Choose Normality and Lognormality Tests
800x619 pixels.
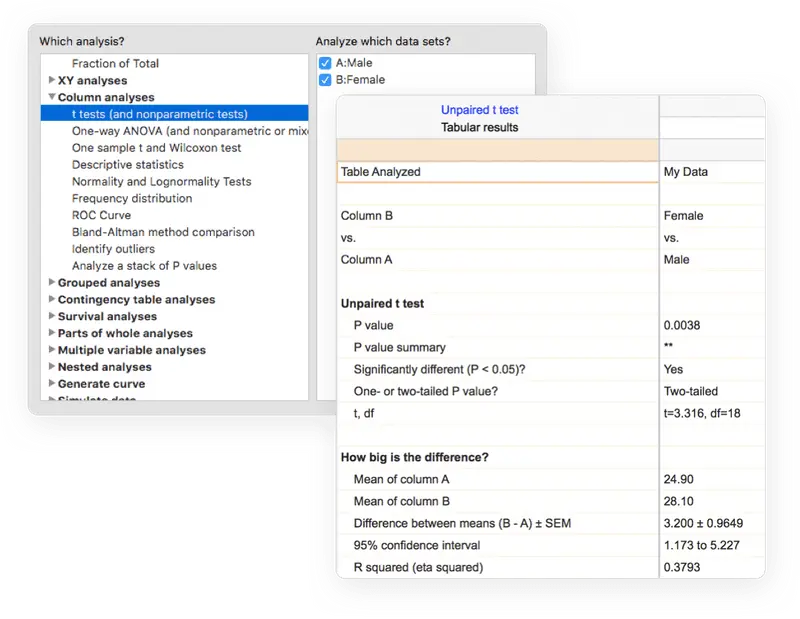click(x=161, y=181)
